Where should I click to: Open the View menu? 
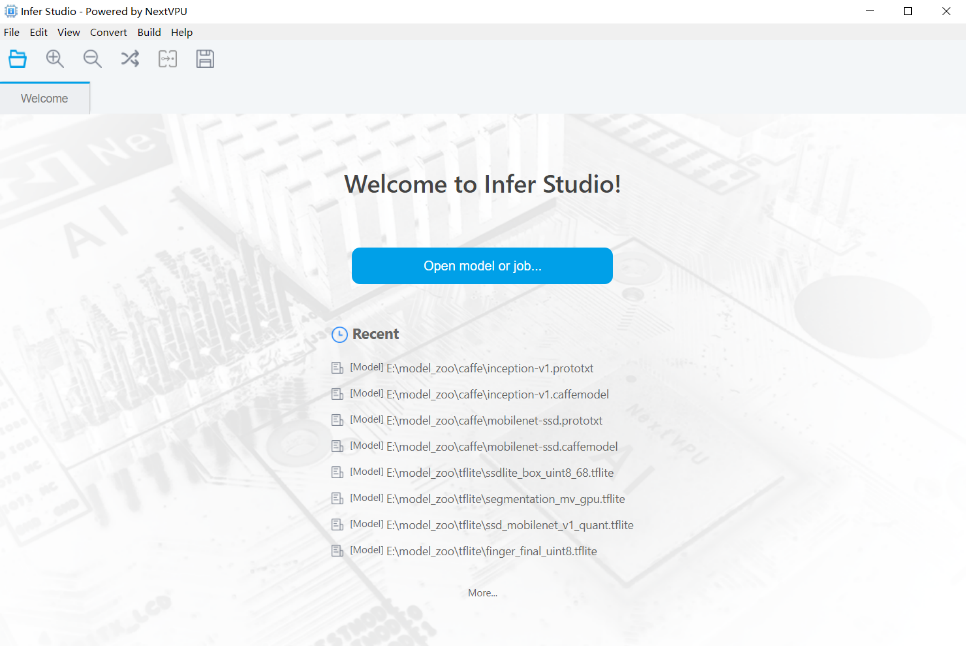68,33
